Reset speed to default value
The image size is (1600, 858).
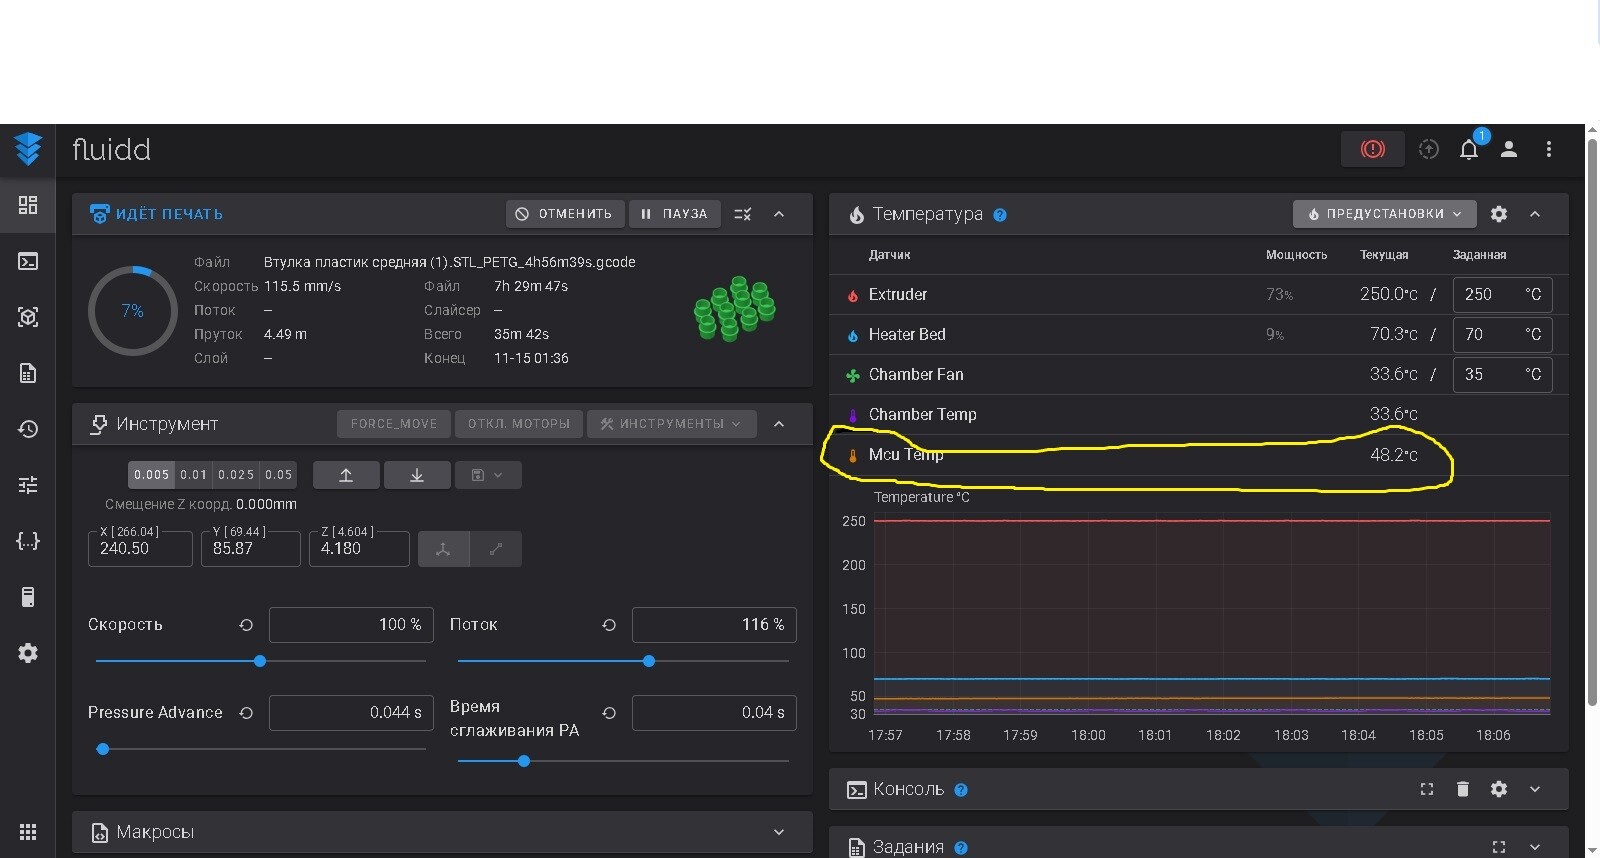point(246,625)
